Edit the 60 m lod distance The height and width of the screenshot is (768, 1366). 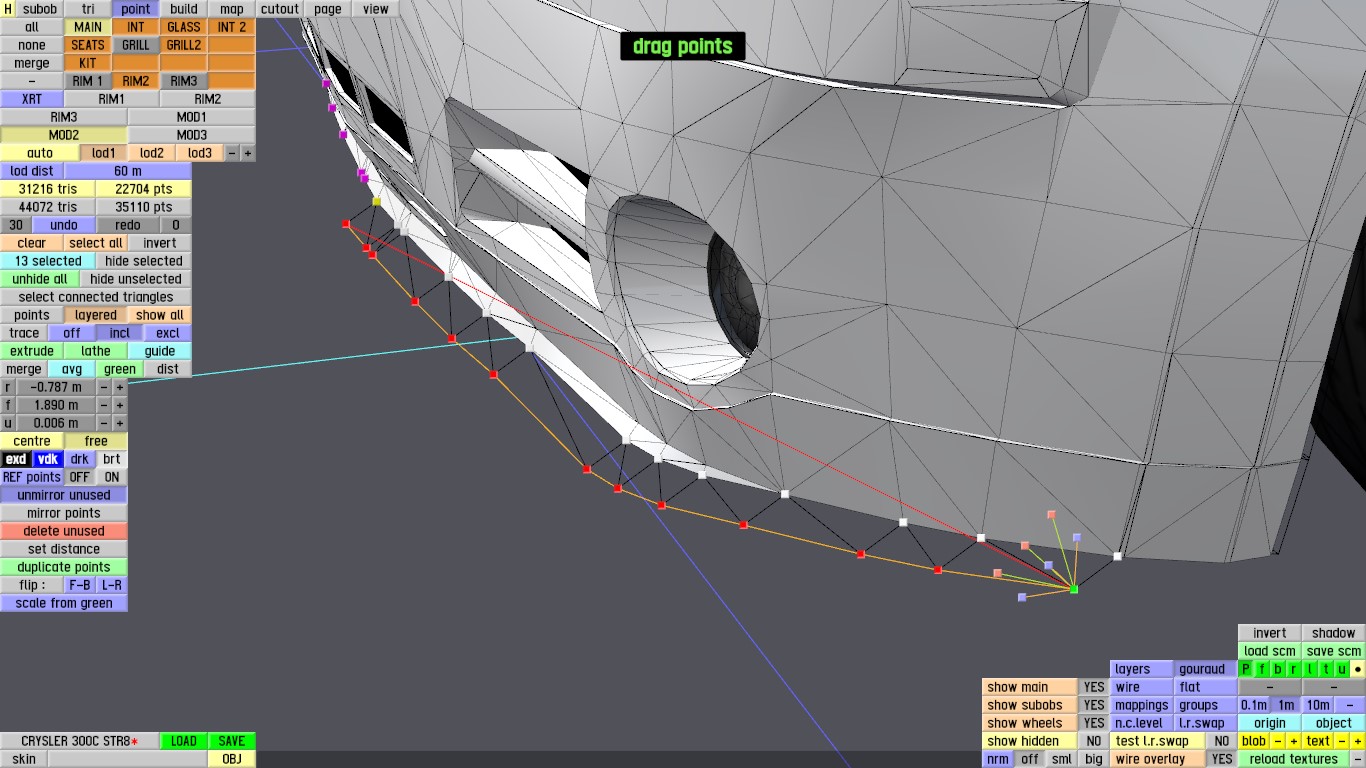[x=128, y=171]
